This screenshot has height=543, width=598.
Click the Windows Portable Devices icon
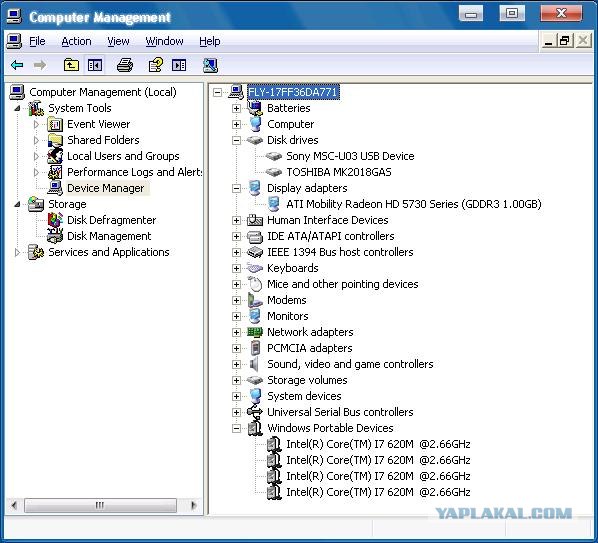(255, 428)
